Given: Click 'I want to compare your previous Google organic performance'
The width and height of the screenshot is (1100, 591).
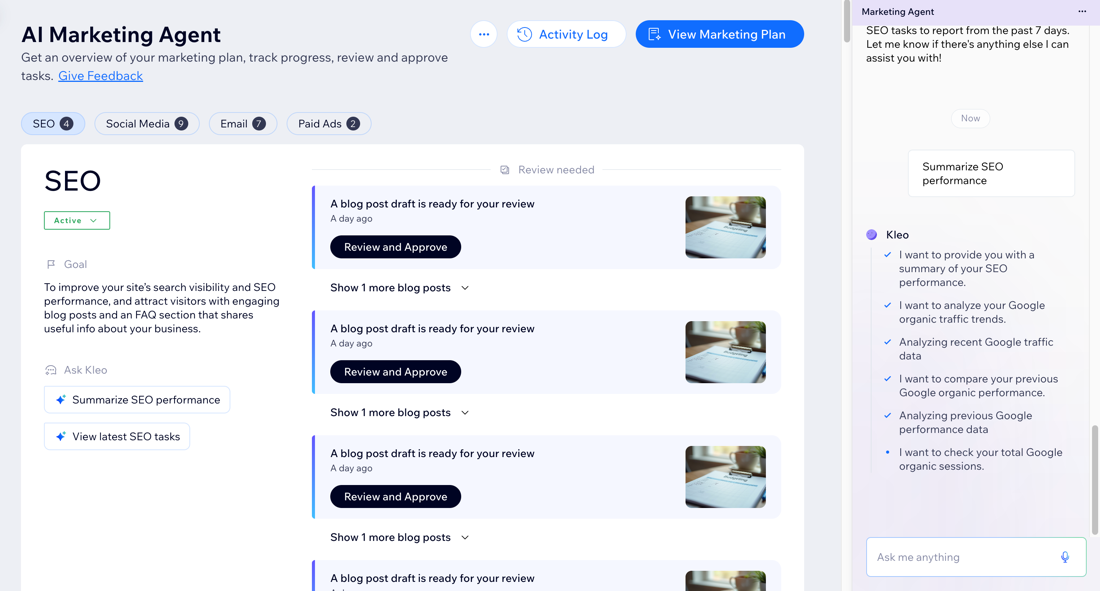Looking at the screenshot, I should click(978, 385).
